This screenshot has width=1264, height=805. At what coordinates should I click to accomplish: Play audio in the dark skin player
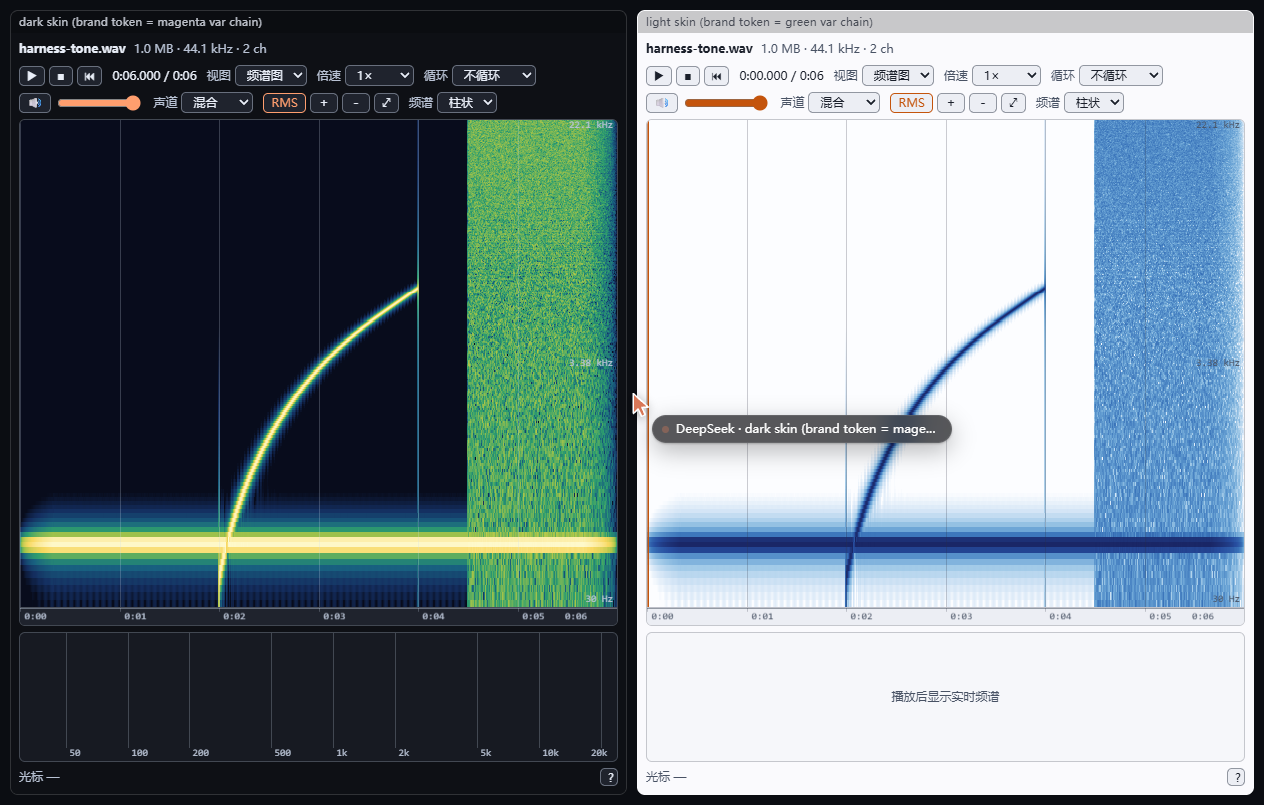[x=32, y=75]
